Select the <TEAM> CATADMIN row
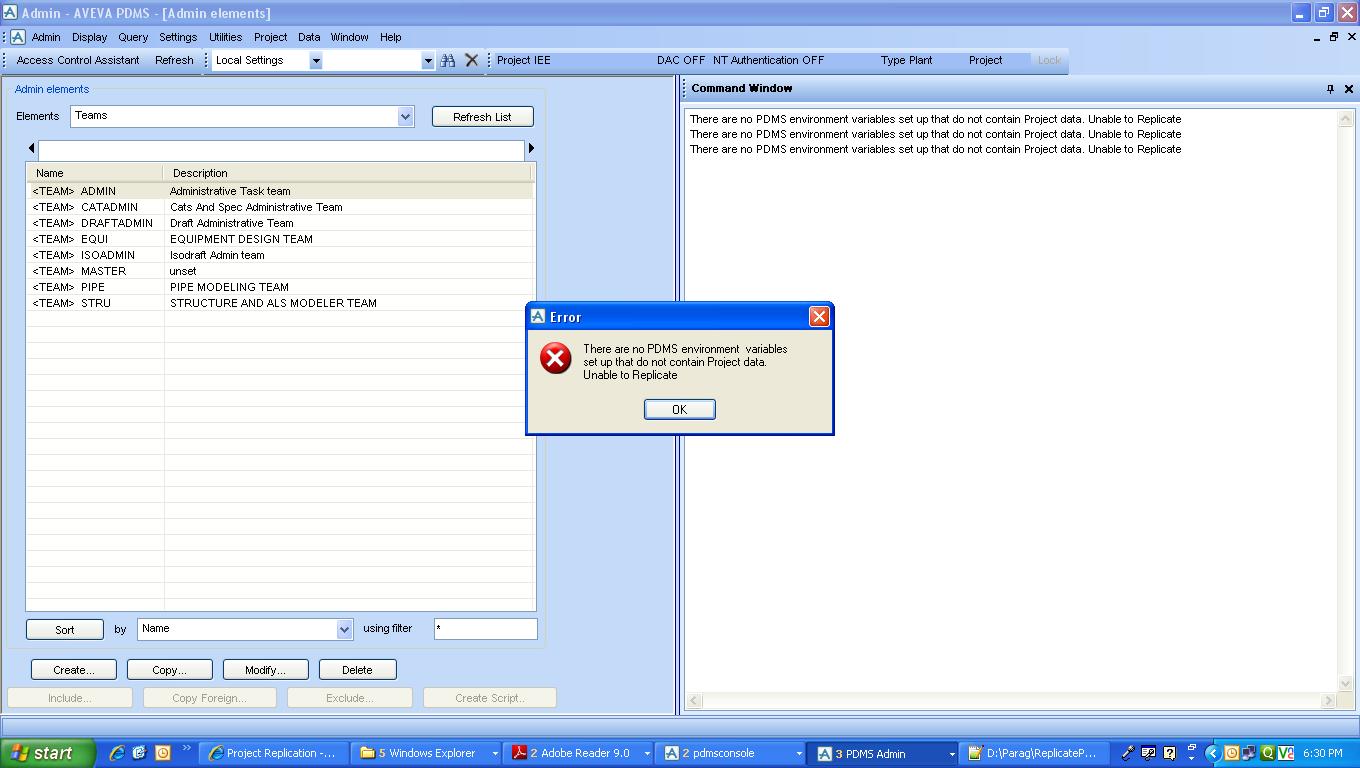The image size is (1360, 768). (x=280, y=207)
